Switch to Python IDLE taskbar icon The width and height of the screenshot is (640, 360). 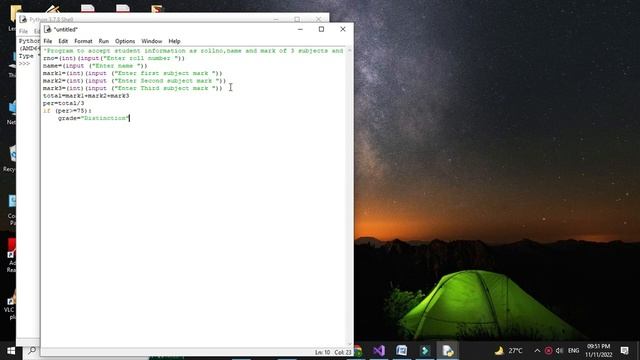448,351
